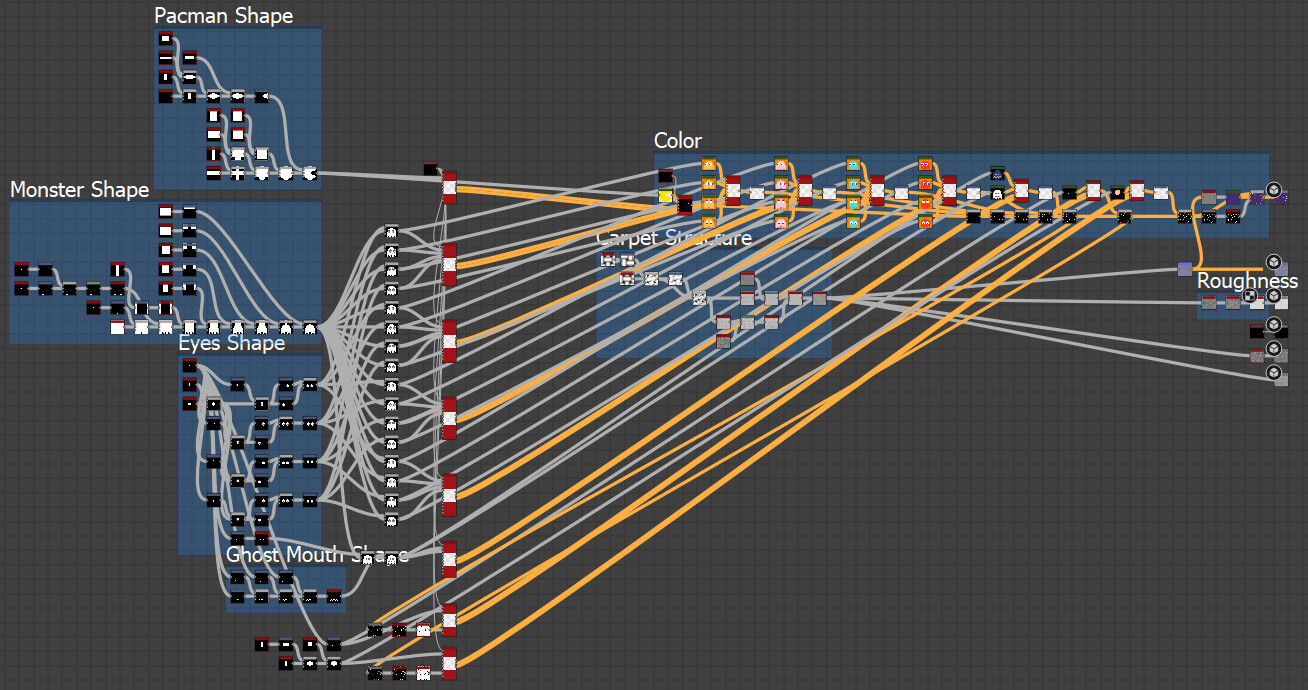Select the bottommost orange ghost node
This screenshot has height=690, width=1308.
click(709, 222)
